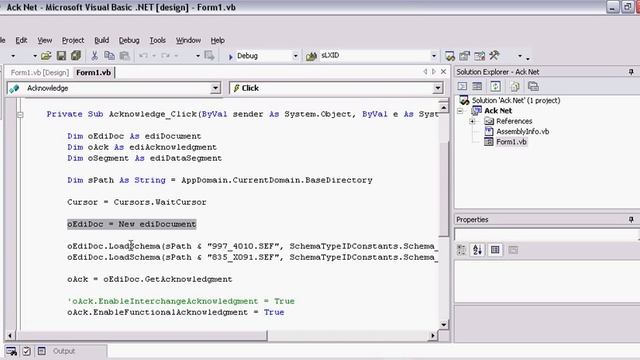This screenshot has height=360, width=640.
Task: Click the Undo arrow icon
Action: click(143, 56)
